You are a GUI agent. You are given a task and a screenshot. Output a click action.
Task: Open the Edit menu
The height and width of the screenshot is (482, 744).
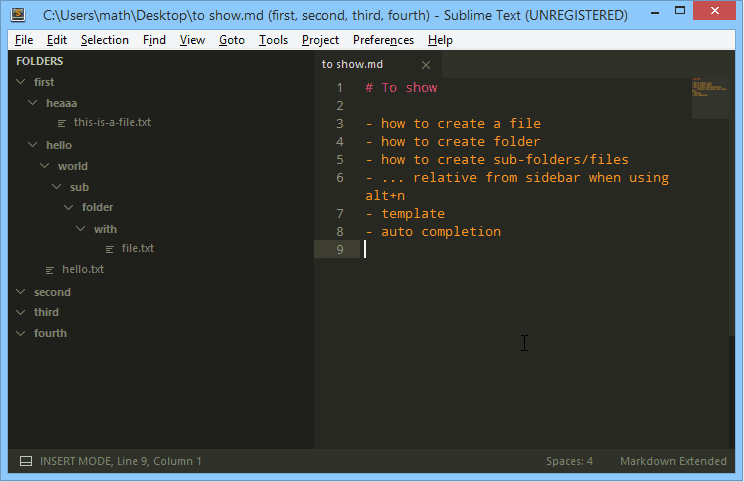click(x=56, y=40)
